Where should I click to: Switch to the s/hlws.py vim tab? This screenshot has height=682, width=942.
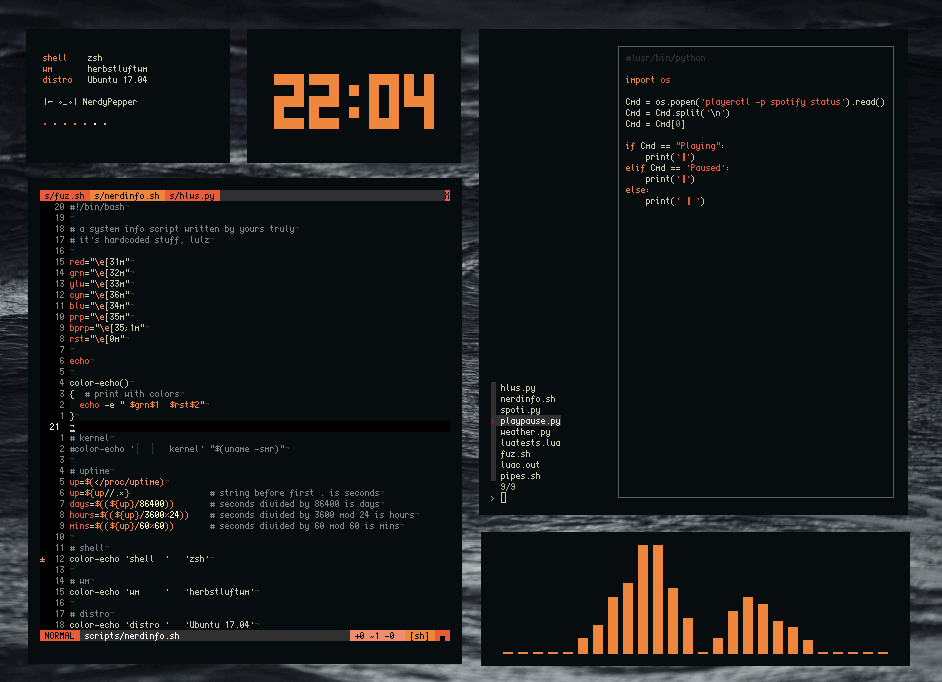[192, 196]
